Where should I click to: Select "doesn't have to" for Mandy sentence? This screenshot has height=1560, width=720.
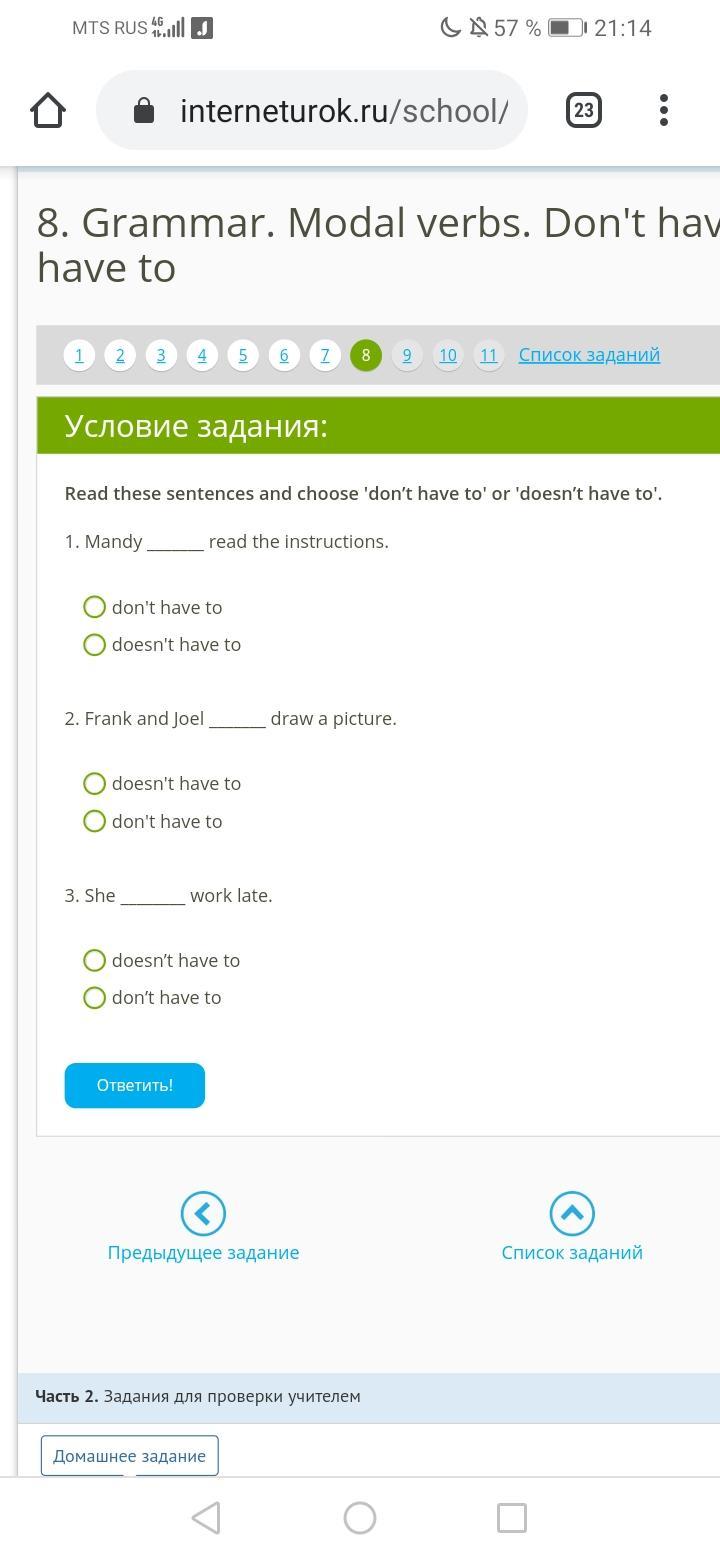coord(95,645)
